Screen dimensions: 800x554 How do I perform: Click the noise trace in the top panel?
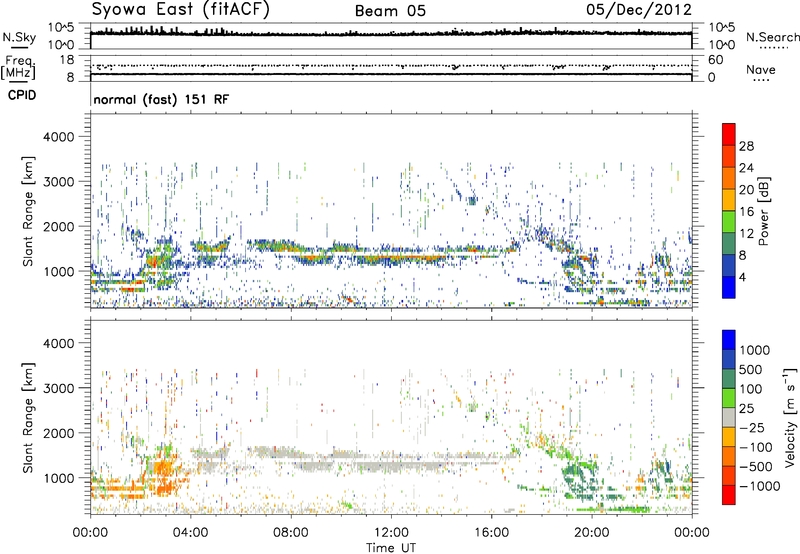[x=391, y=34]
